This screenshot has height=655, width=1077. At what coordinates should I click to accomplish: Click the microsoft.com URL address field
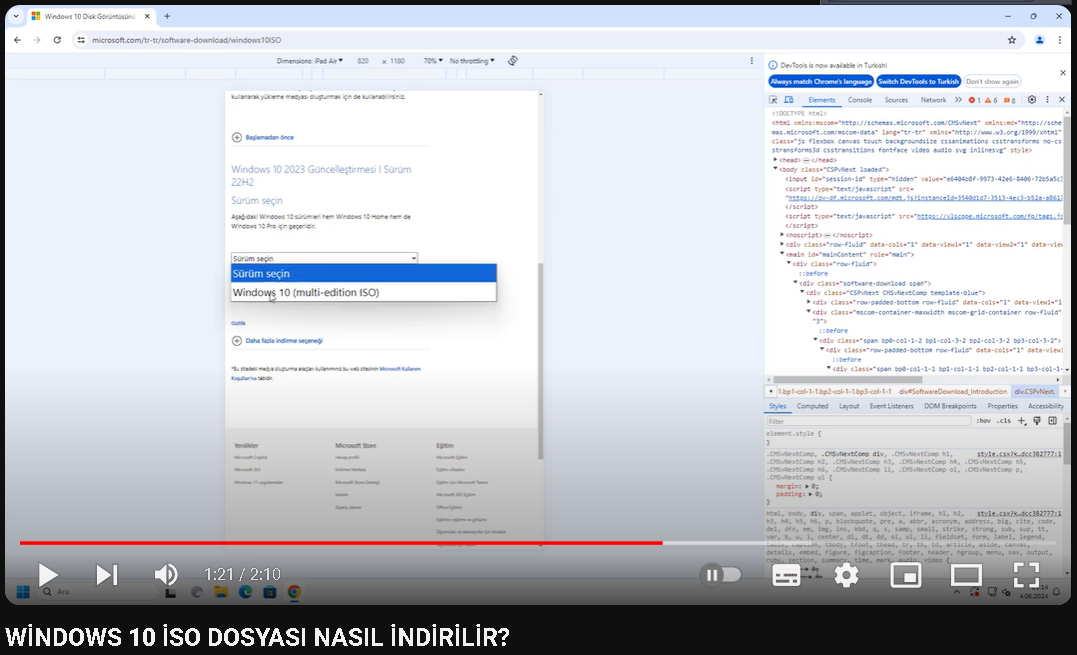(187, 40)
